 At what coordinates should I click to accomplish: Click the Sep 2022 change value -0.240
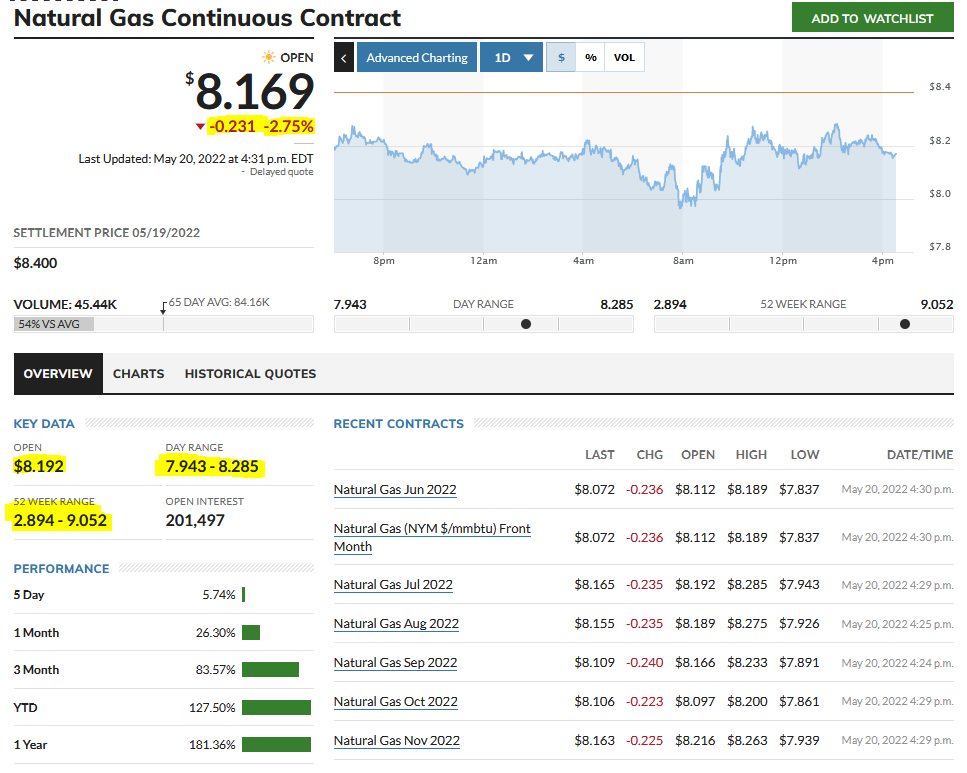click(644, 663)
